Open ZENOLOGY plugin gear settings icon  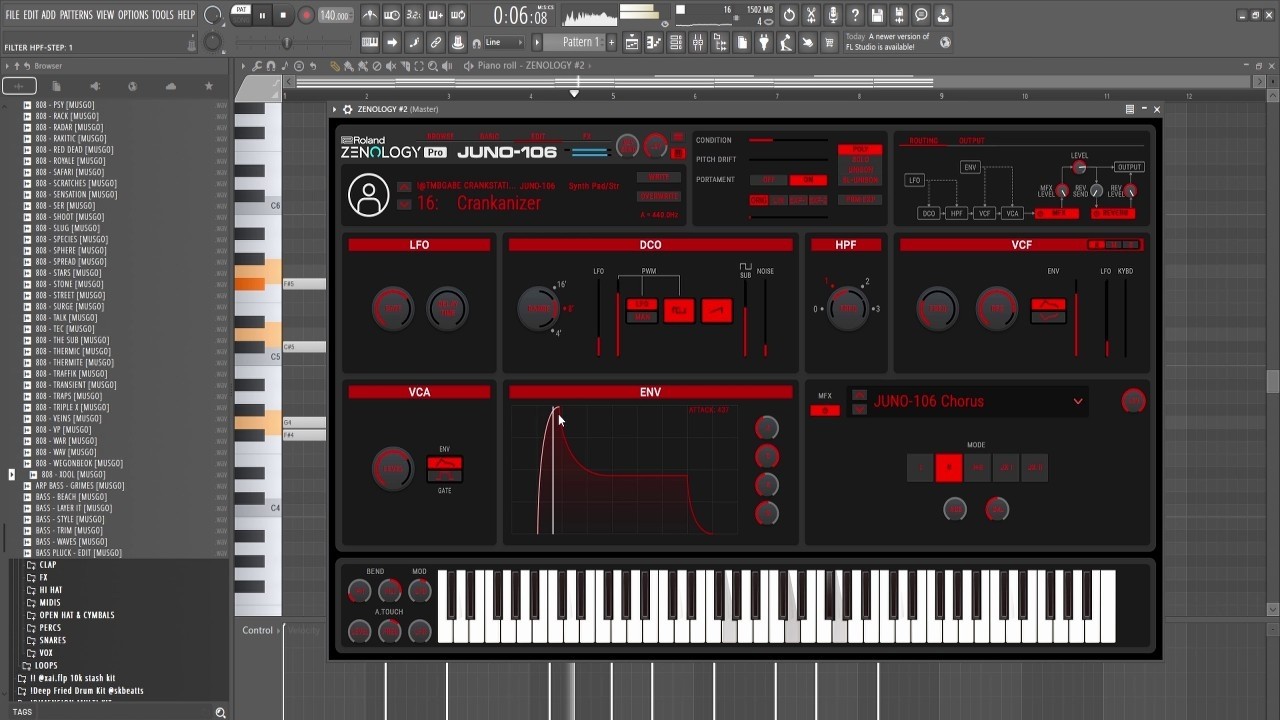(347, 109)
